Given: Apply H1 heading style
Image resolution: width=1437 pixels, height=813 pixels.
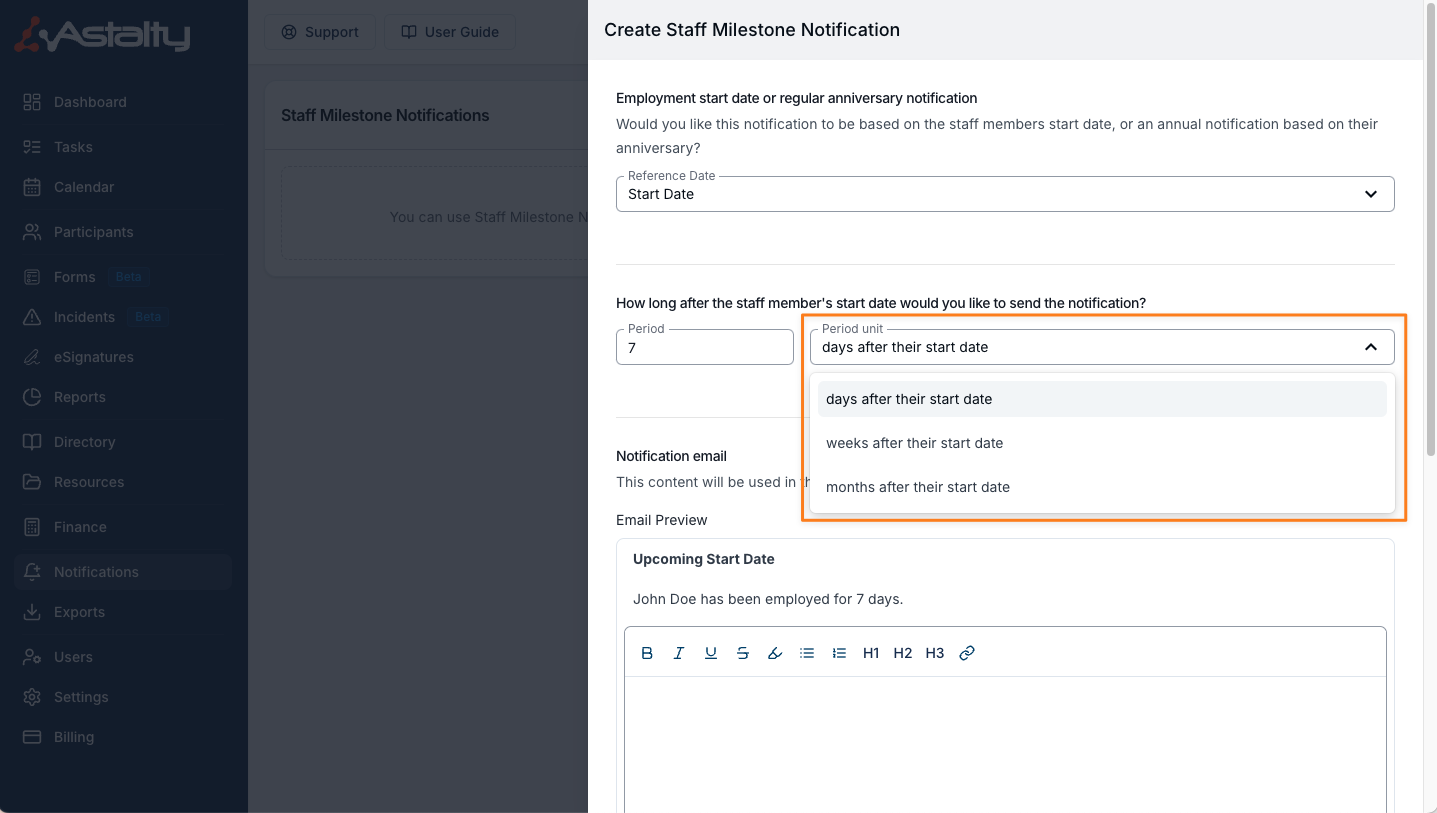Looking at the screenshot, I should tap(871, 653).
